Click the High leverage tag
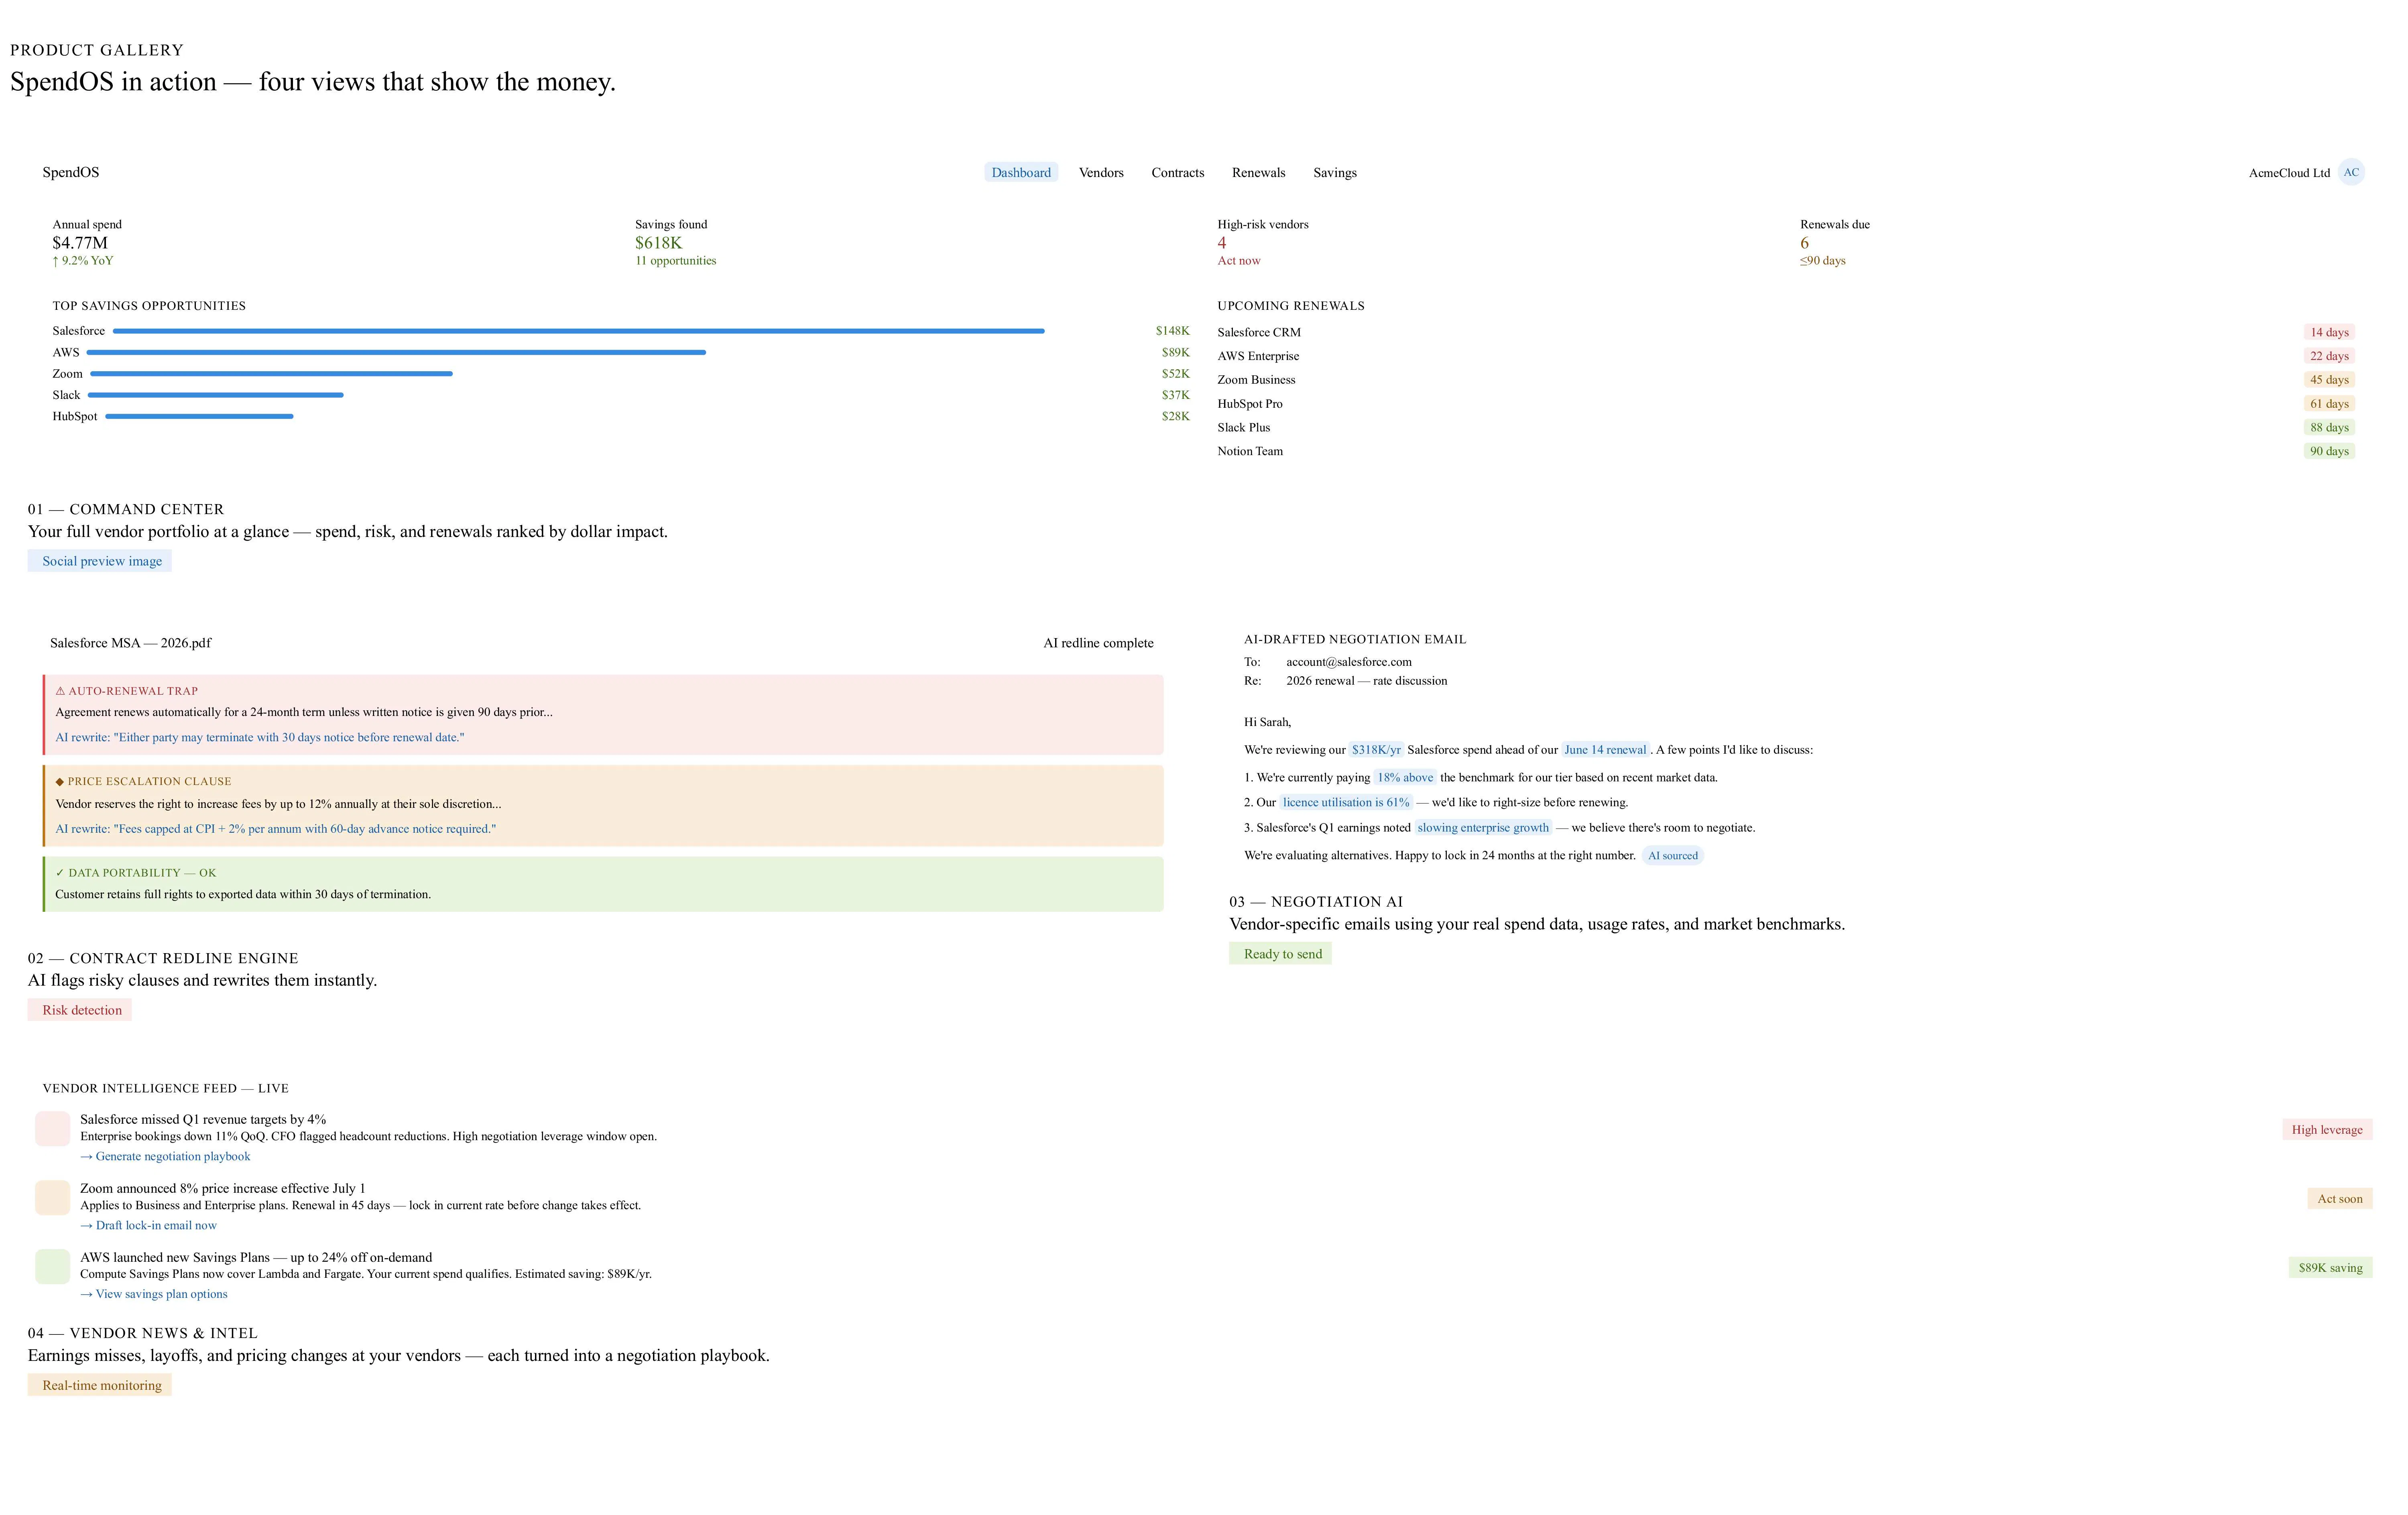This screenshot has height=1515, width=2408. tap(2327, 1130)
